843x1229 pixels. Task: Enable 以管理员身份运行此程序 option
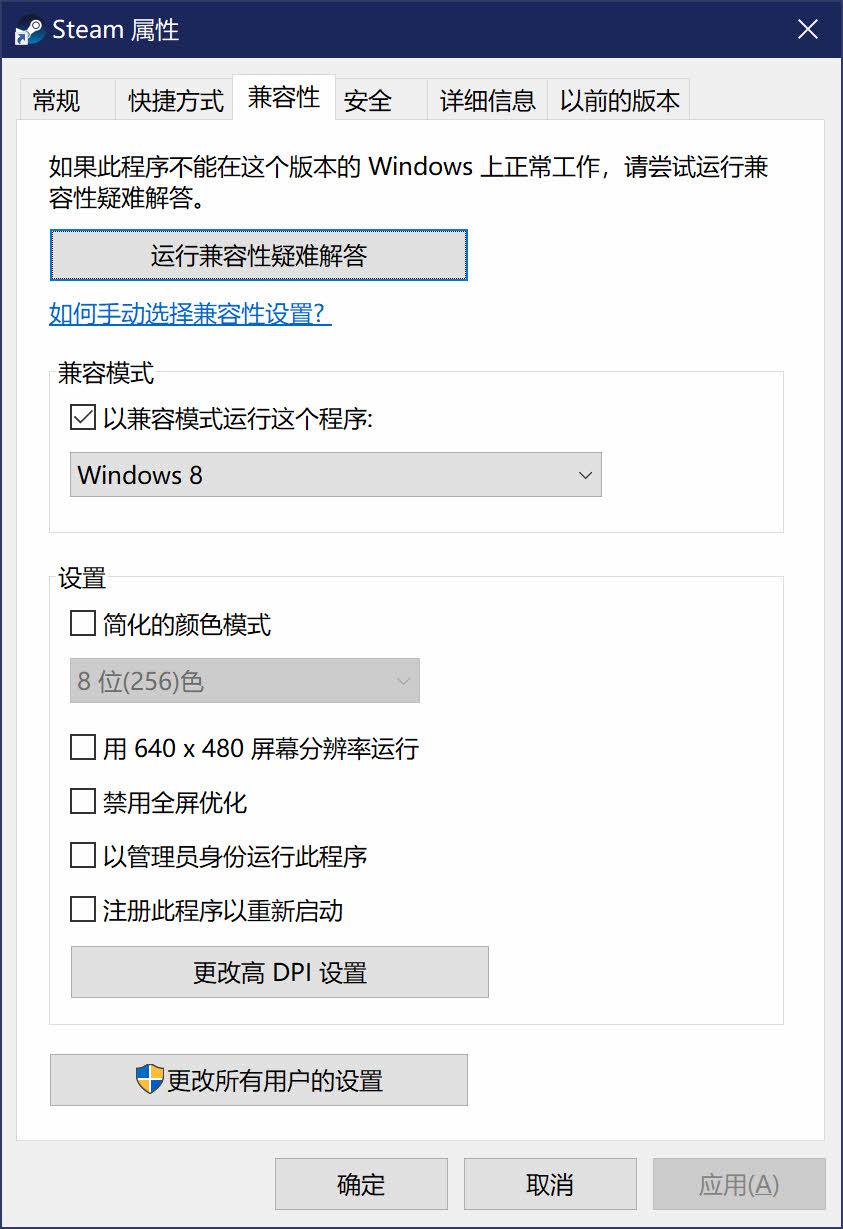pyautogui.click(x=83, y=856)
